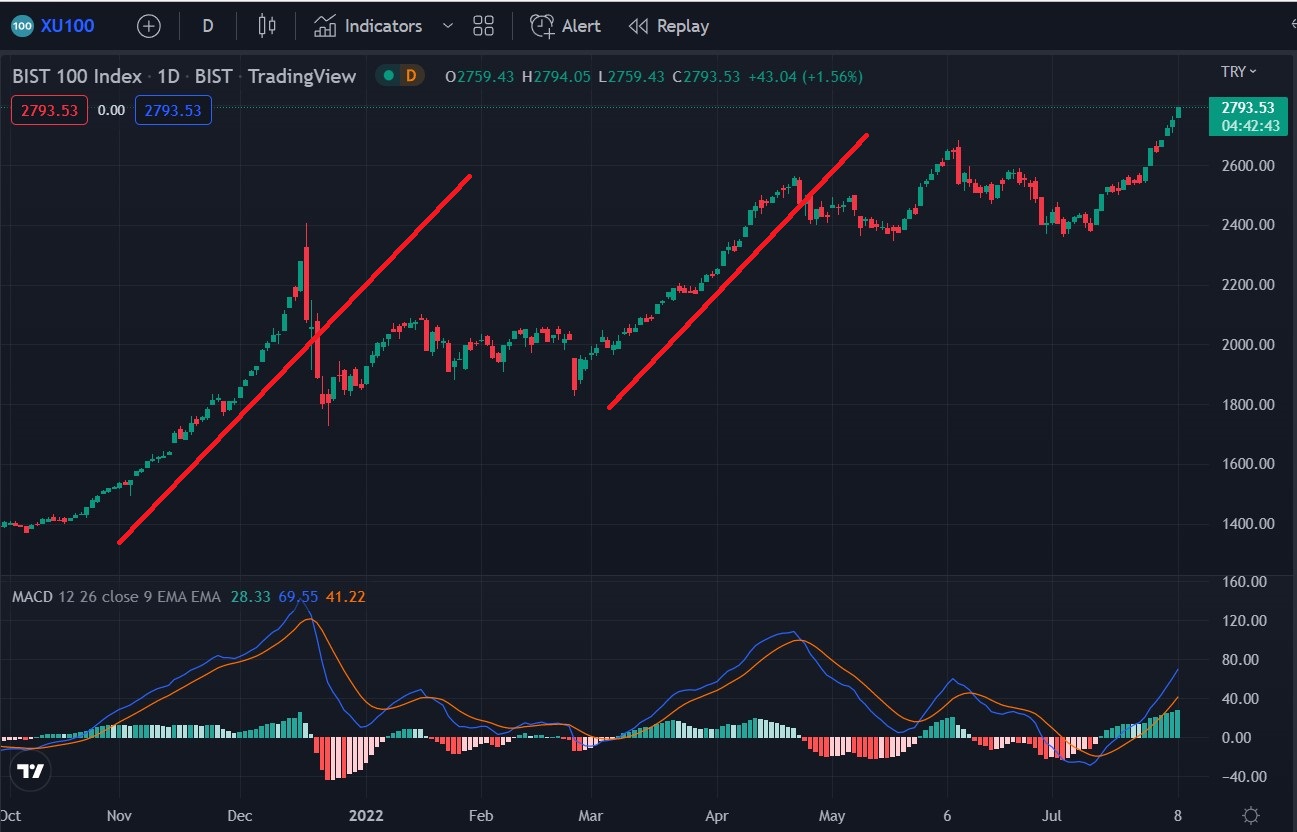Viewport: 1297px width, 832px height.
Task: Open the TRY currency dropdown
Action: (1239, 71)
